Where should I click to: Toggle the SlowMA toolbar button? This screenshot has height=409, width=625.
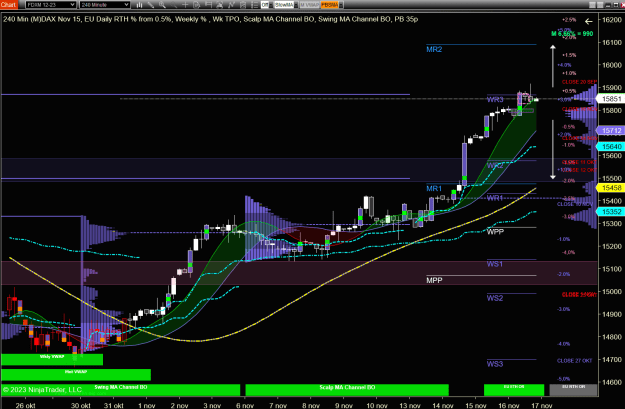285,5
